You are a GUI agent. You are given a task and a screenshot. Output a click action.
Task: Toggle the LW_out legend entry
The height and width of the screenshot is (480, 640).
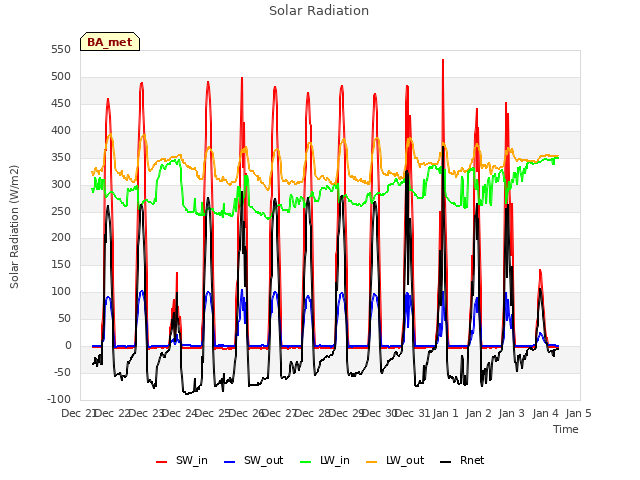(395, 460)
